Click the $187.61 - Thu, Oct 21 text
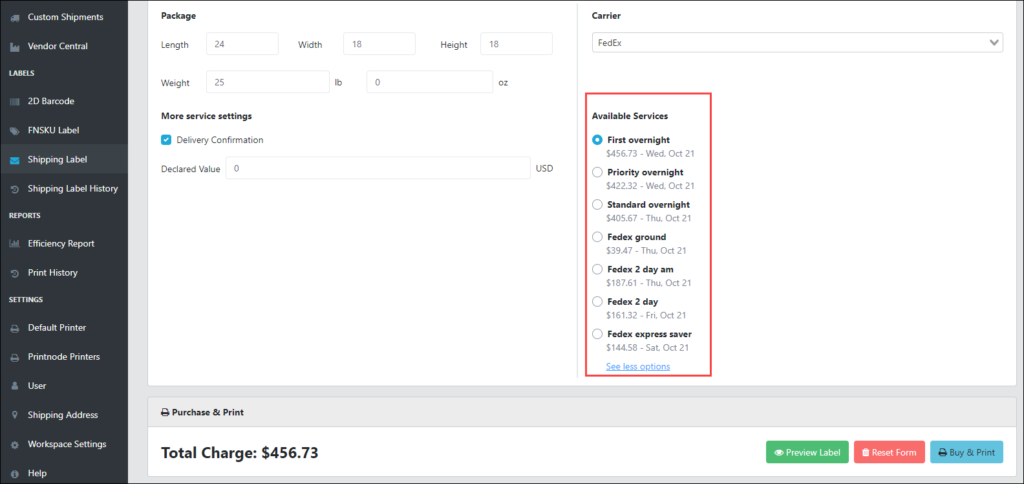Viewport: 1024px width, 484px height. pyautogui.click(x=648, y=283)
